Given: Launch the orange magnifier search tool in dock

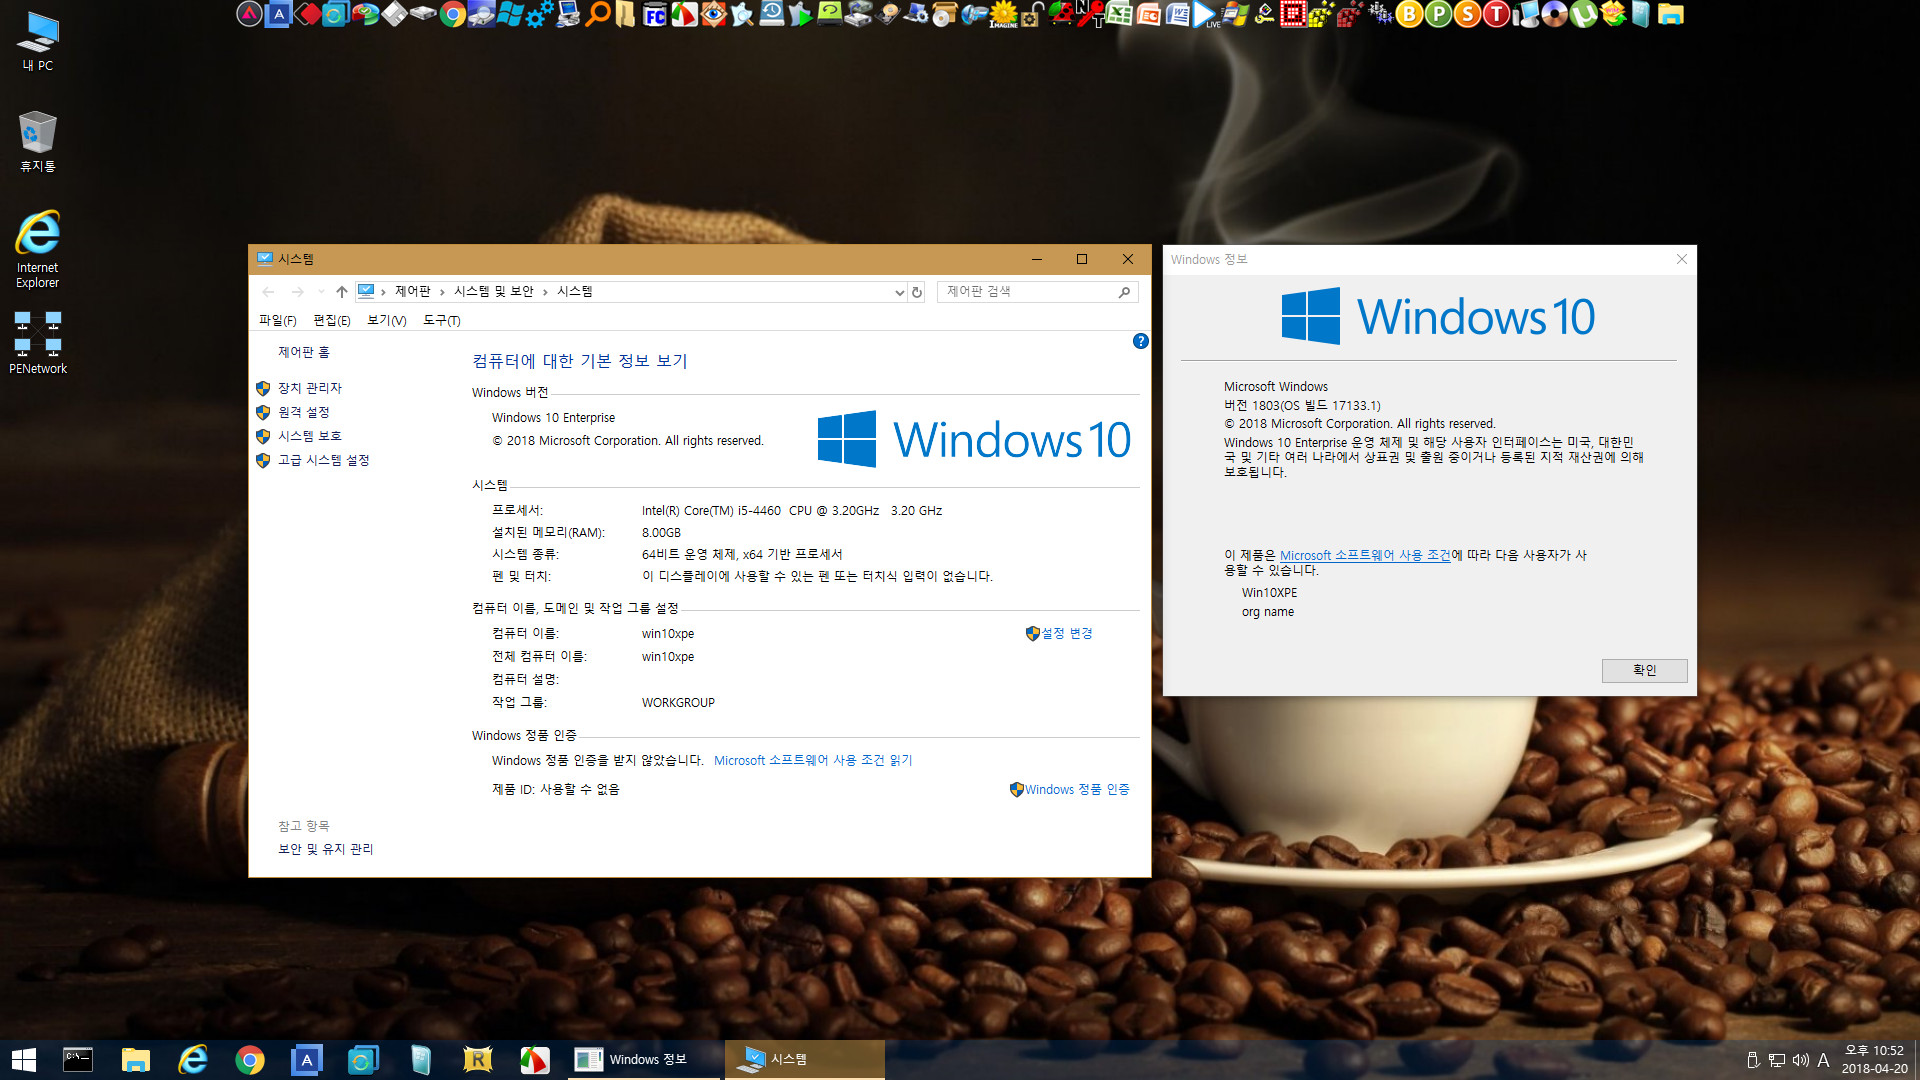Looking at the screenshot, I should [x=597, y=14].
